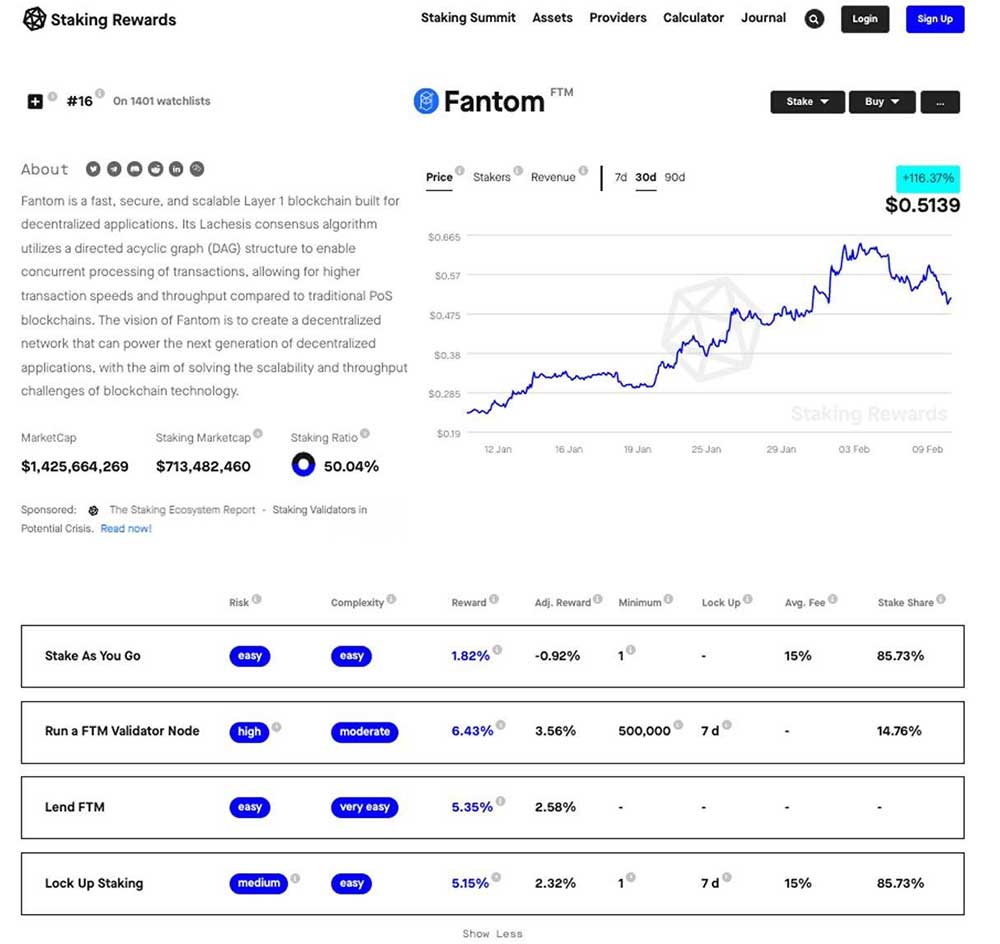The image size is (1000, 944).
Task: Click info icon on Lock Up header
Action: coord(747,599)
